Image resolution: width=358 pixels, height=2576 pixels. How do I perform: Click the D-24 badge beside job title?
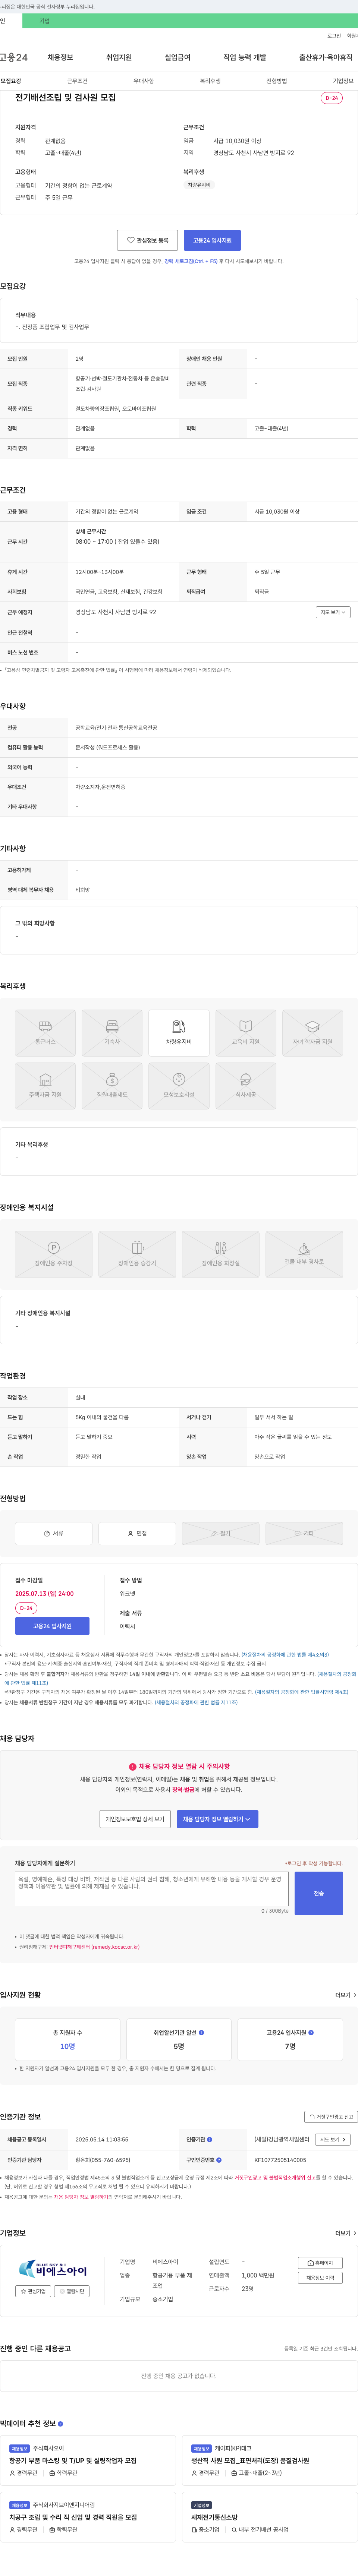(331, 98)
